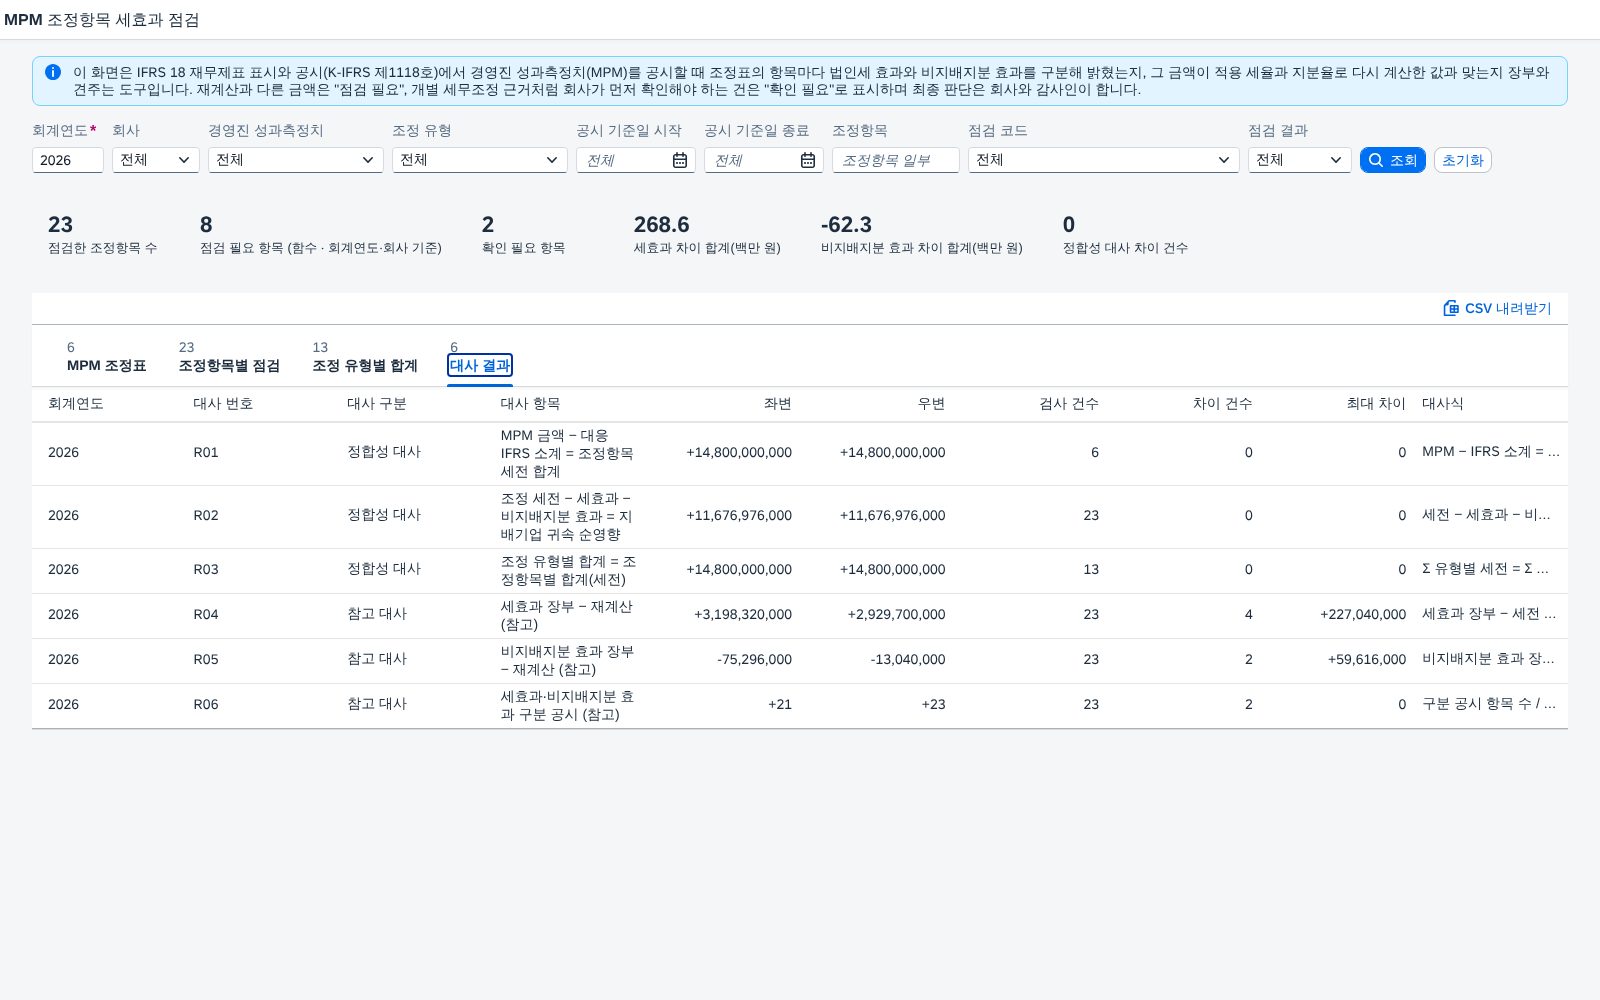
Task: Switch to the MPM 조정표 tab
Action: tap(107, 358)
